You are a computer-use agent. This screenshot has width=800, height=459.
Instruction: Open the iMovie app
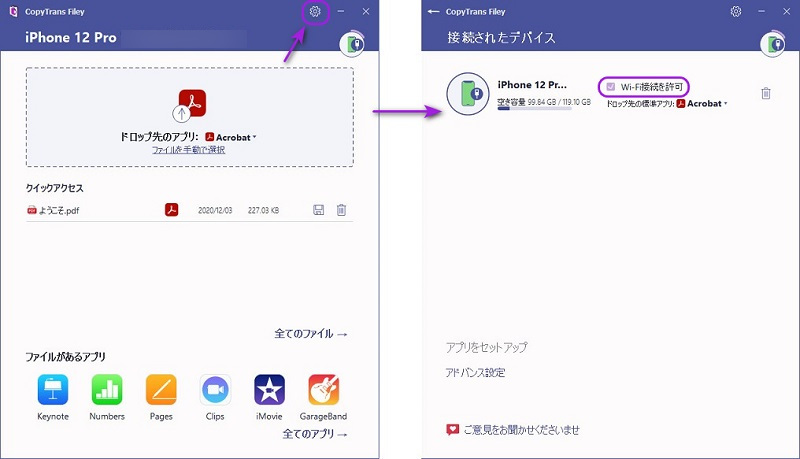[269, 390]
